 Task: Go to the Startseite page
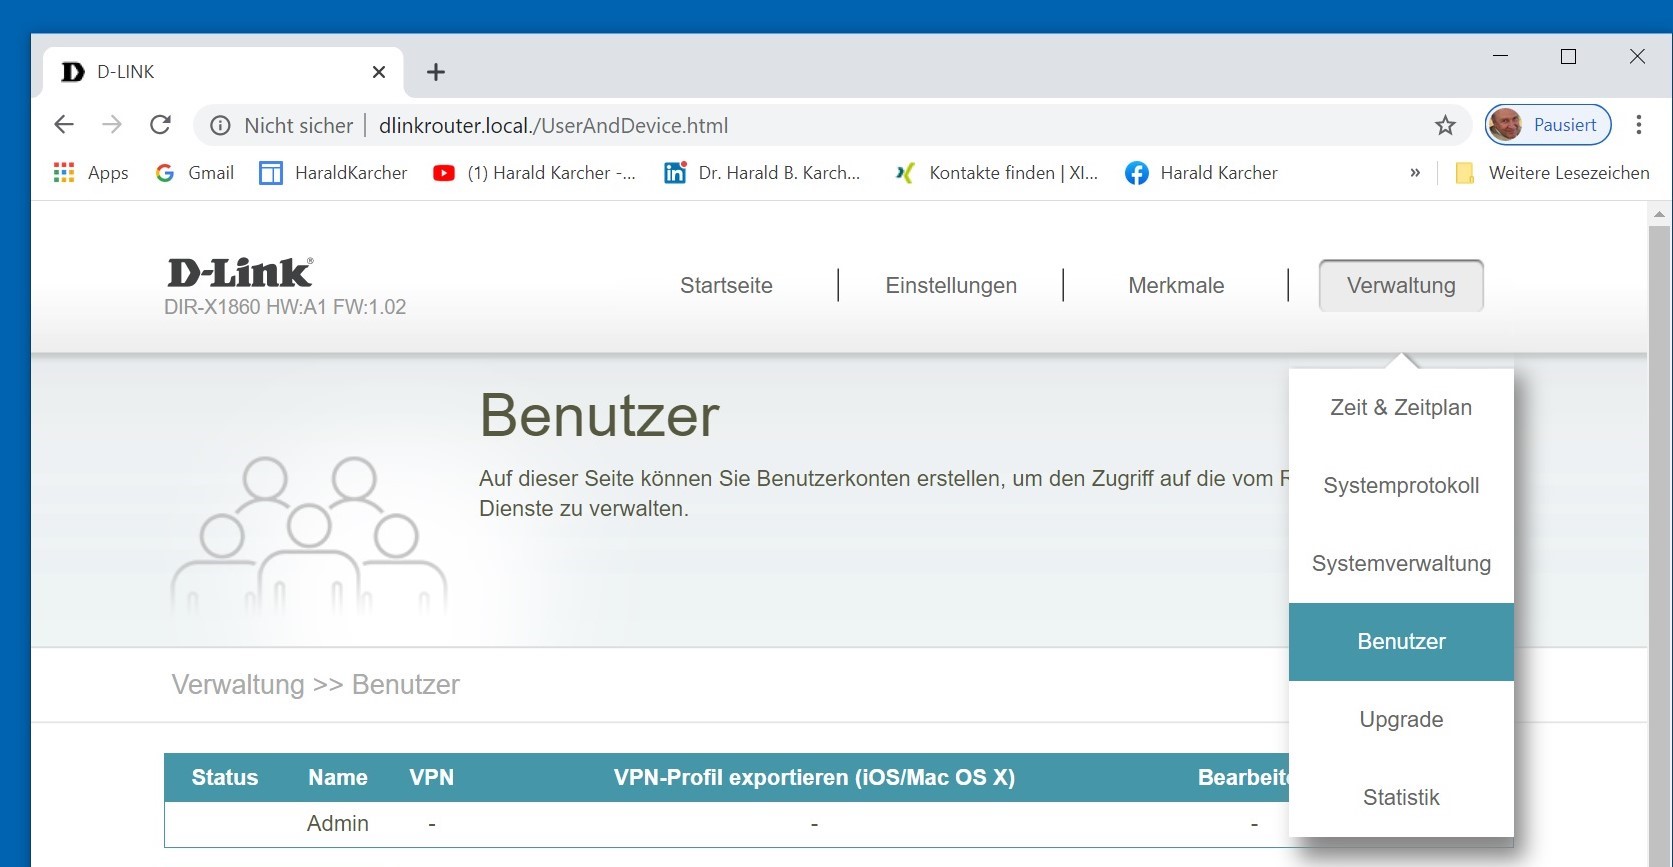click(726, 286)
